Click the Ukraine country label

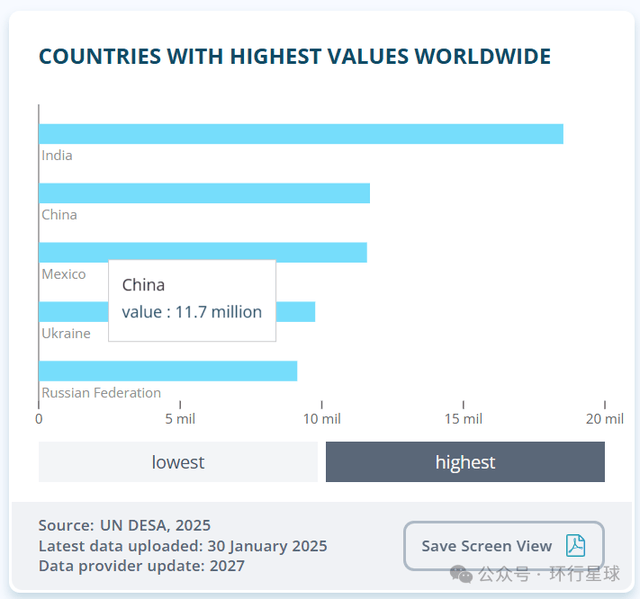tap(66, 333)
